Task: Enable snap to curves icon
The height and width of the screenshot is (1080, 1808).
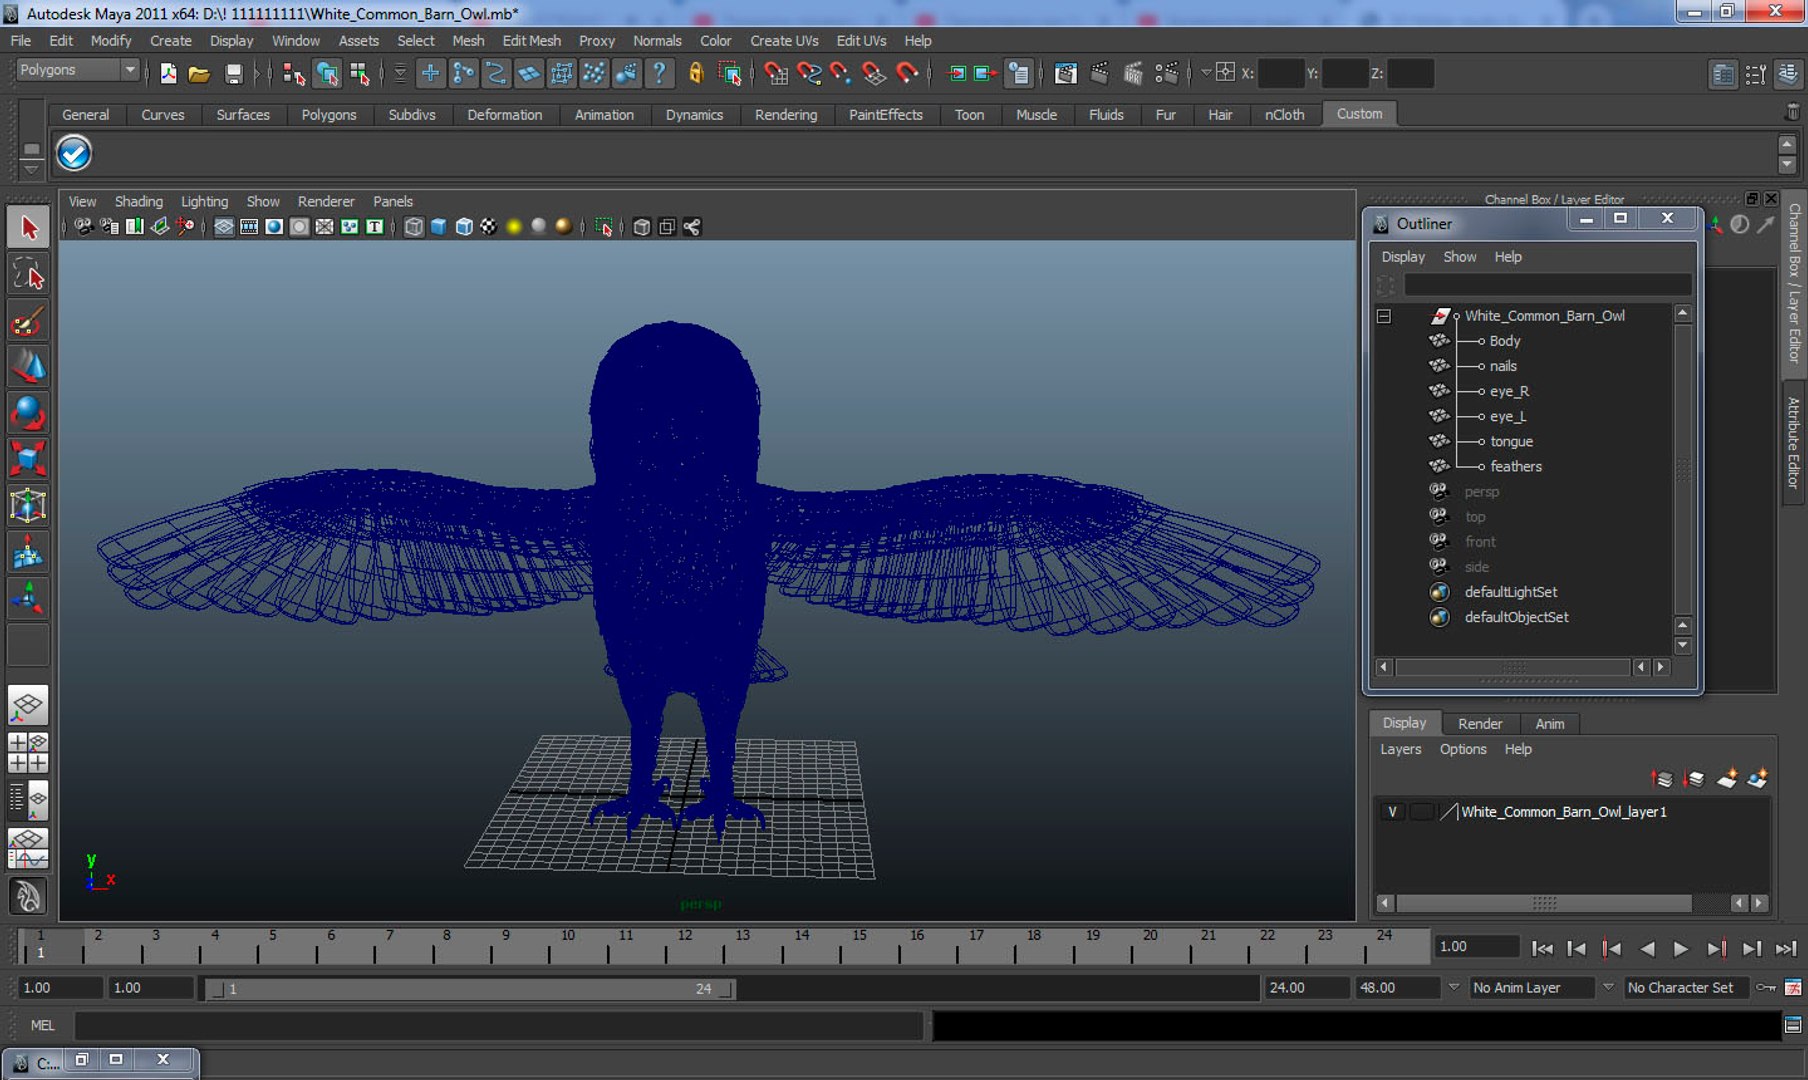Action: (808, 73)
